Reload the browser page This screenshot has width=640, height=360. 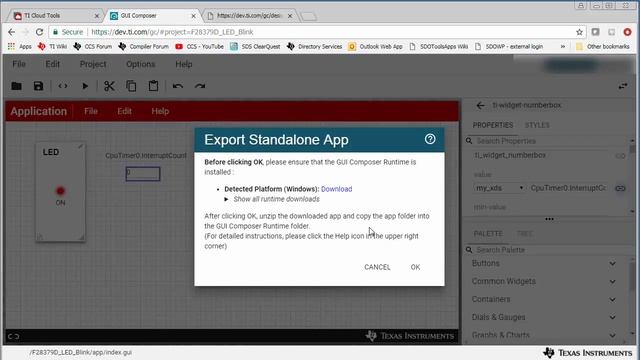click(39, 32)
